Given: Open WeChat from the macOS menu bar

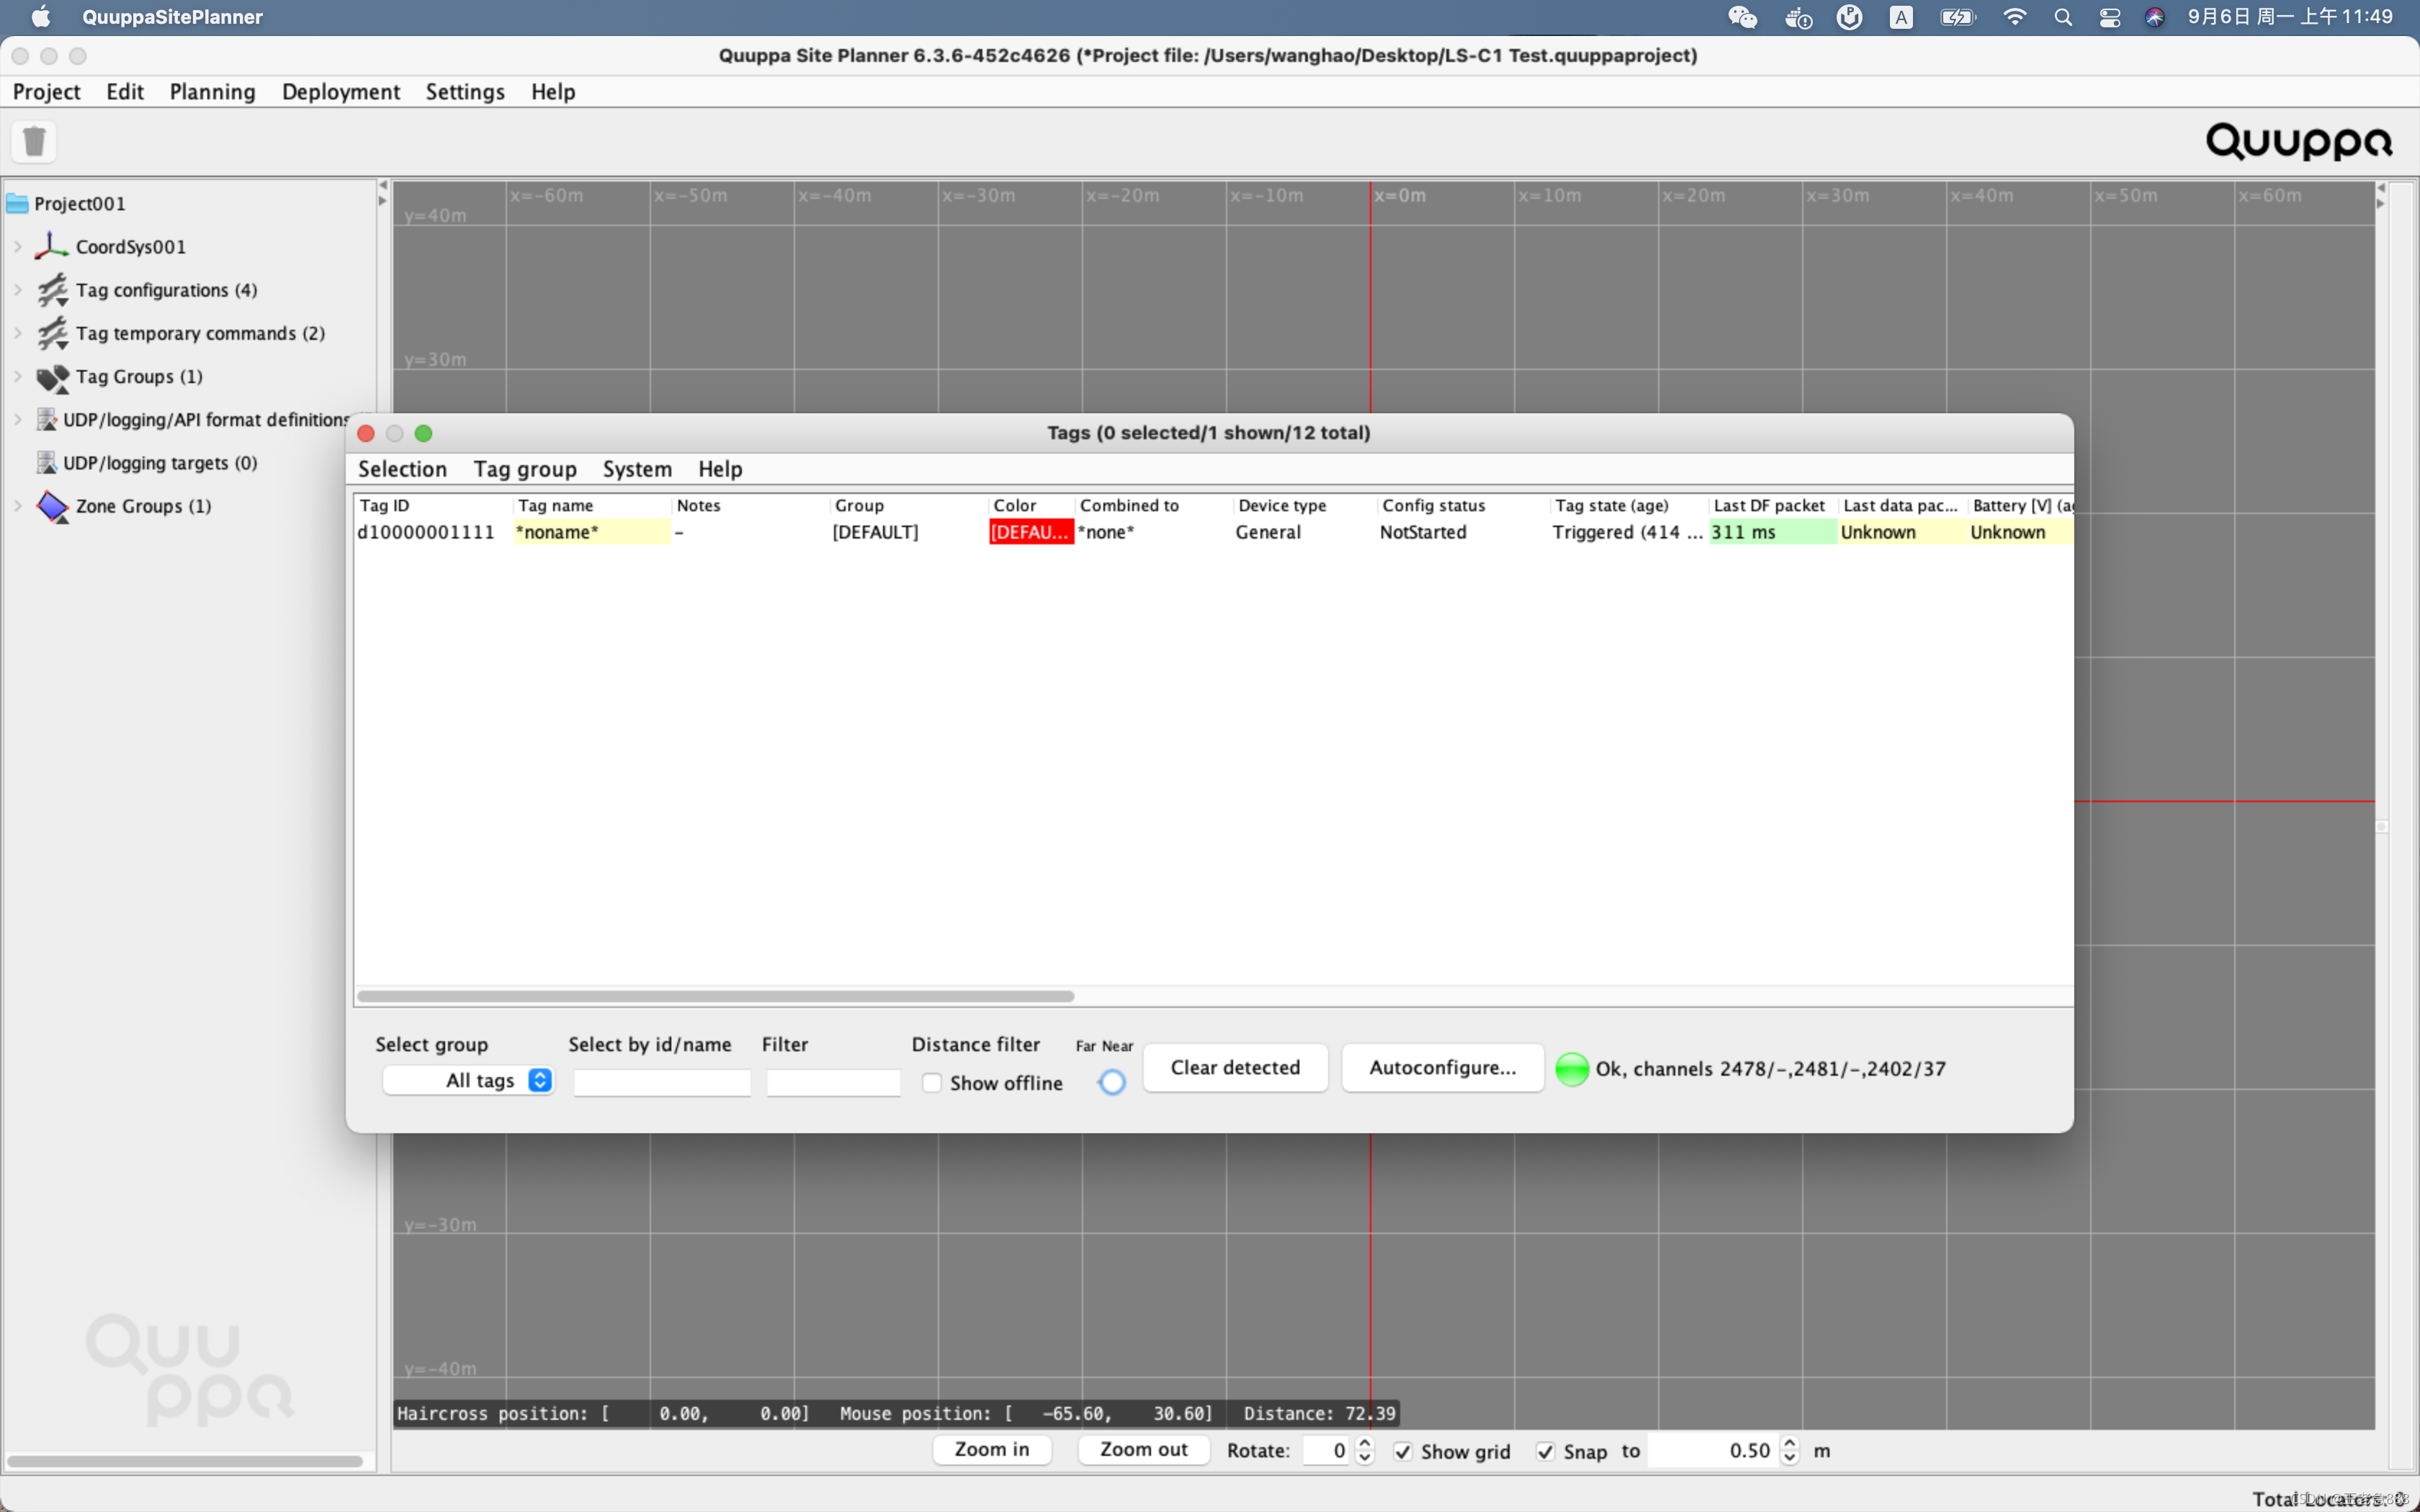Looking at the screenshot, I should click(1742, 17).
